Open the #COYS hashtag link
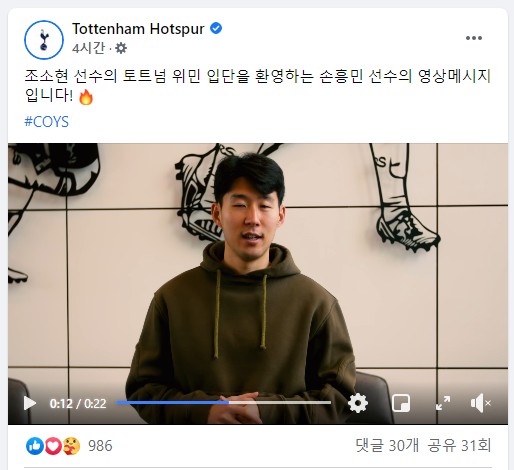The image size is (514, 470). (47, 122)
